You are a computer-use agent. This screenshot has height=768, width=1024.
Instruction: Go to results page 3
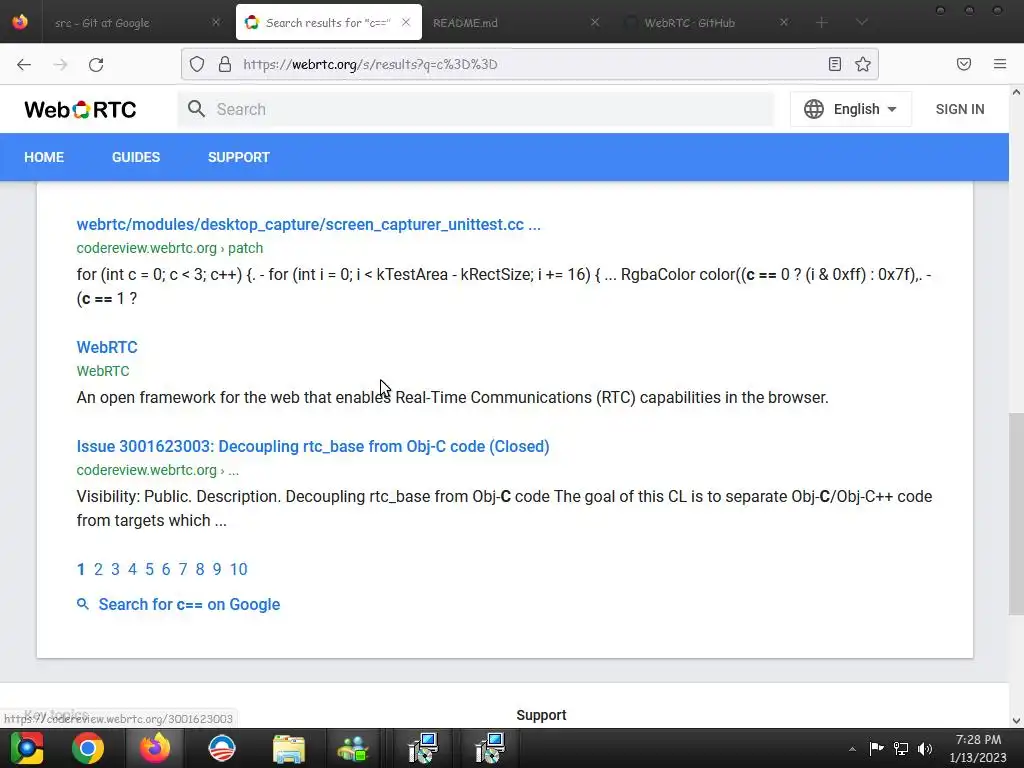115,569
